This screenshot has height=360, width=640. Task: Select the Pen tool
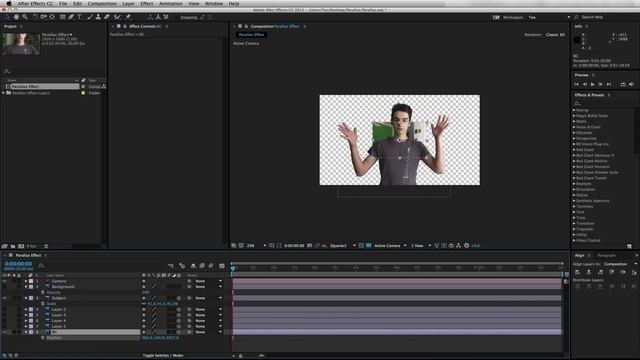point(71,17)
